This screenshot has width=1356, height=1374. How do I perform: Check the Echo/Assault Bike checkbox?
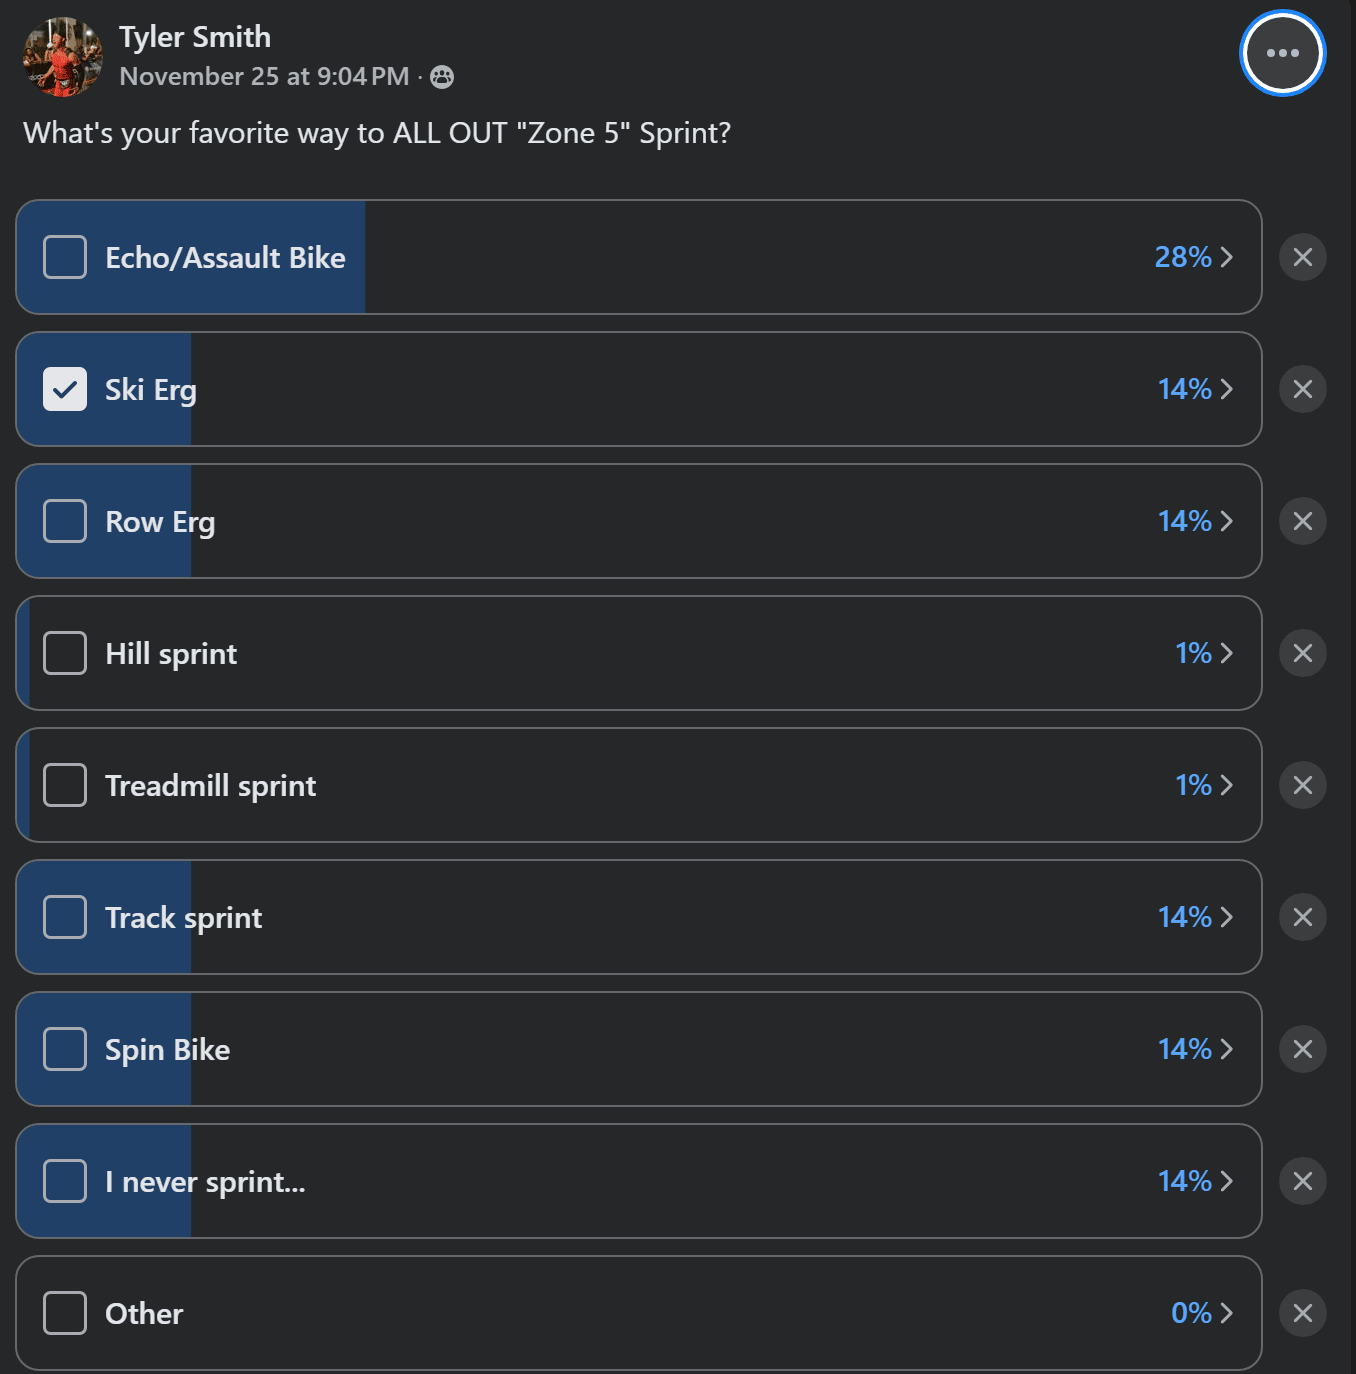pyautogui.click(x=65, y=257)
